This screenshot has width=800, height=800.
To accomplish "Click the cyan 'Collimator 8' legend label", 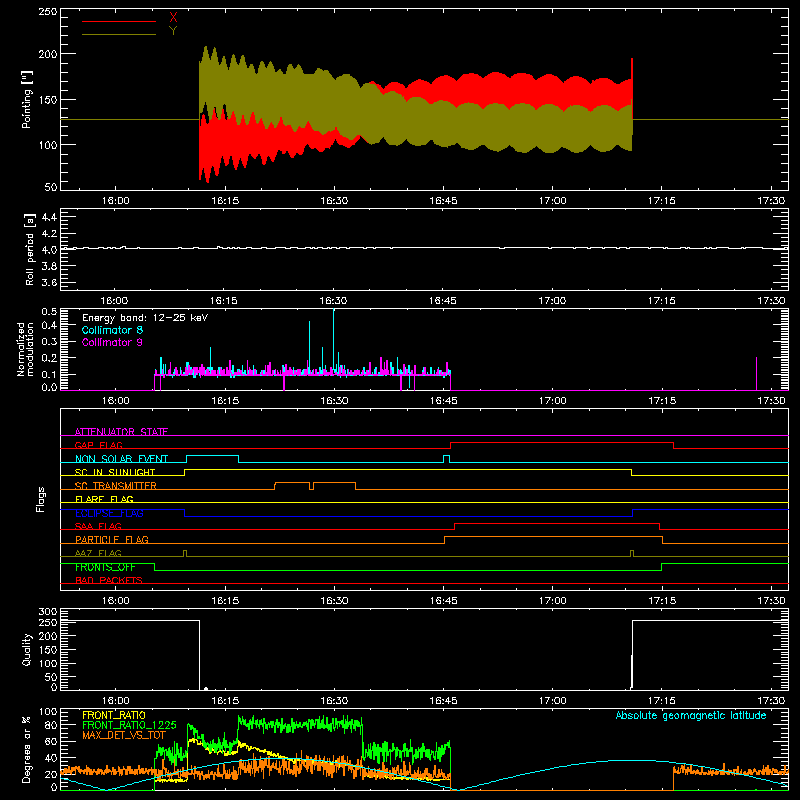I will coord(112,330).
